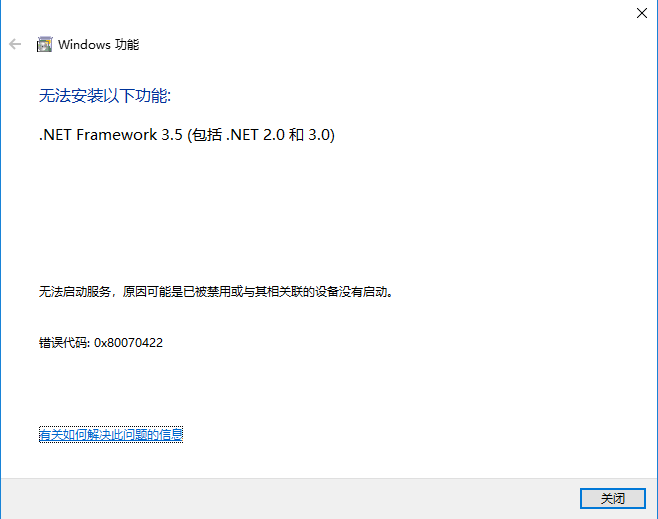Click the 无法启动服务 error message
658x519 pixels.
pyautogui.click(x=216, y=292)
